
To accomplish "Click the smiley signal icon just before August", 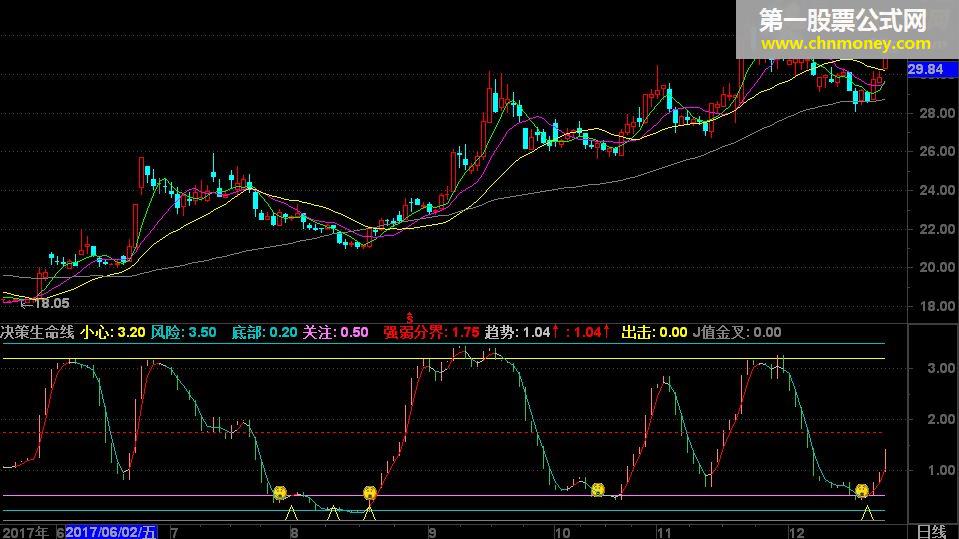I will tap(280, 492).
